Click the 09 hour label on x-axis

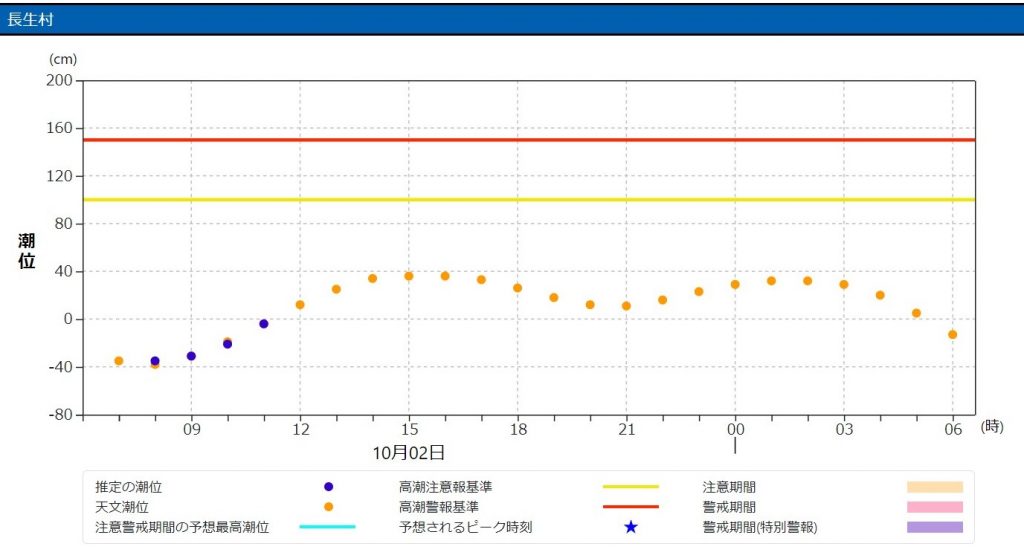(x=191, y=429)
